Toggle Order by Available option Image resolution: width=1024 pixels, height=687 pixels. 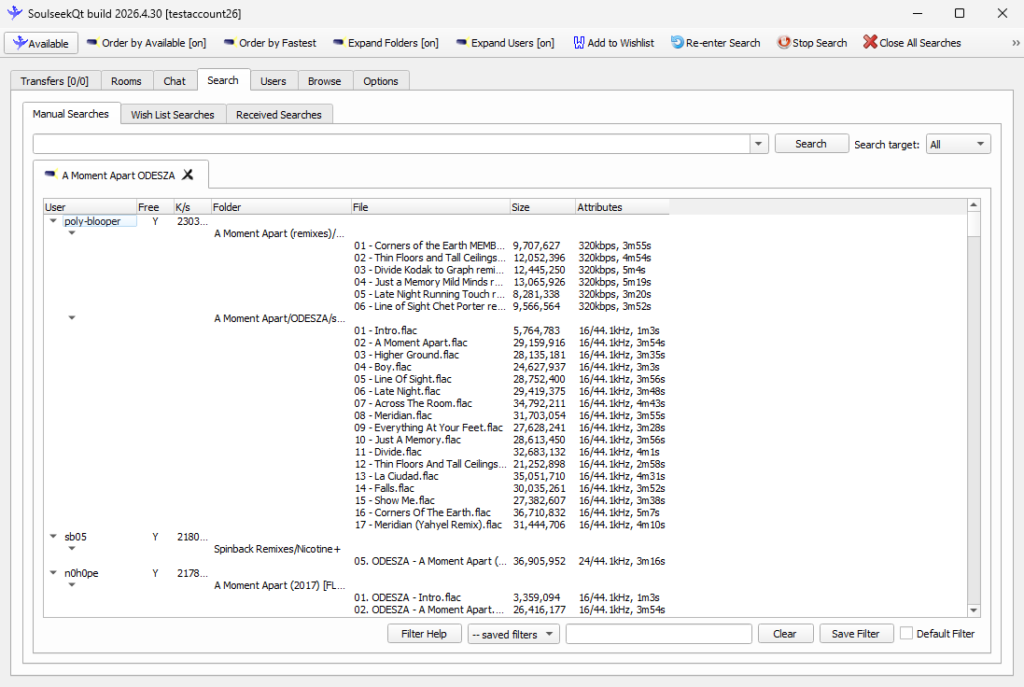click(x=146, y=43)
